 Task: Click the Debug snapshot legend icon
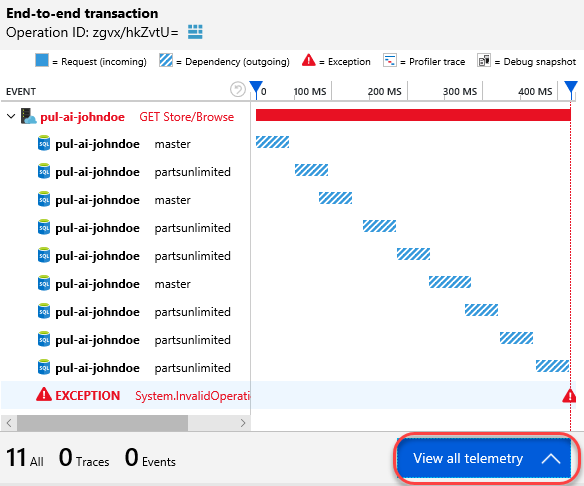483,60
